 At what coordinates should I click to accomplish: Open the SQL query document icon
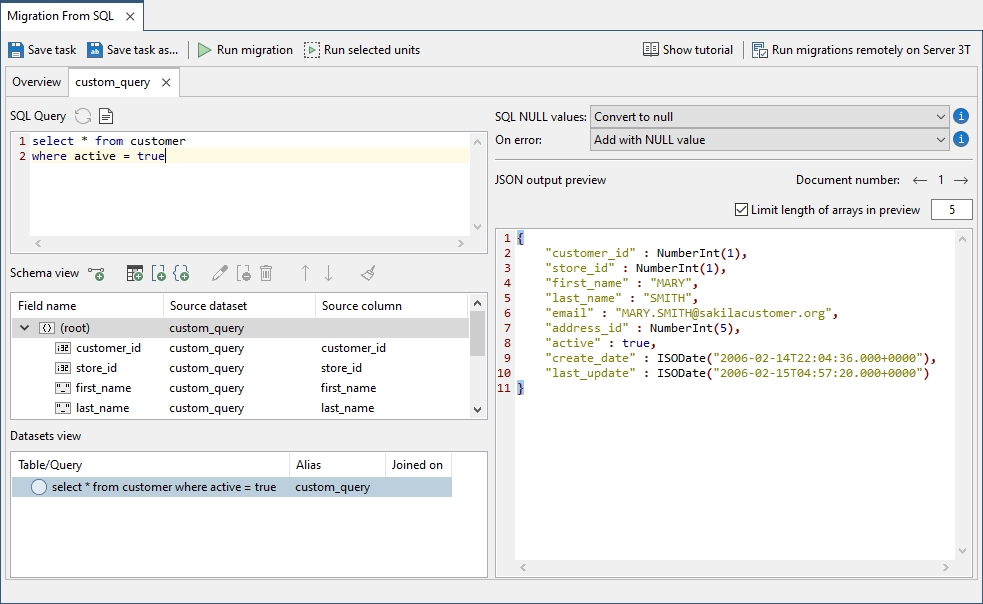coord(106,116)
